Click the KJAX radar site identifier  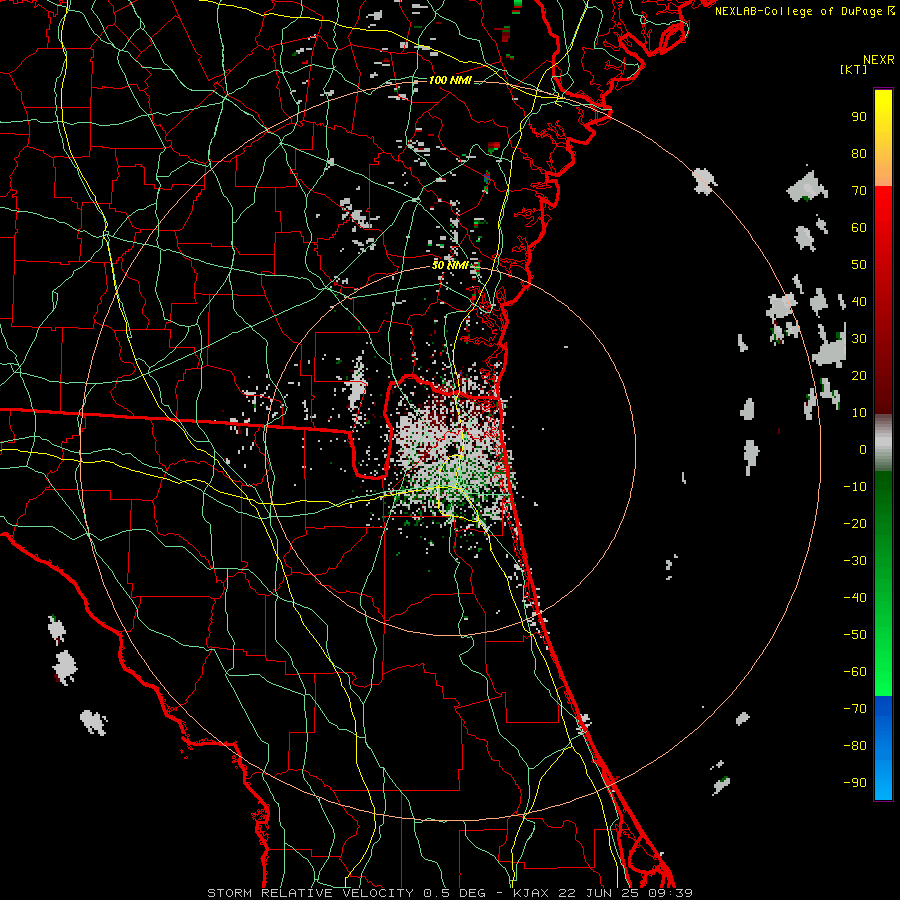click(x=531, y=893)
